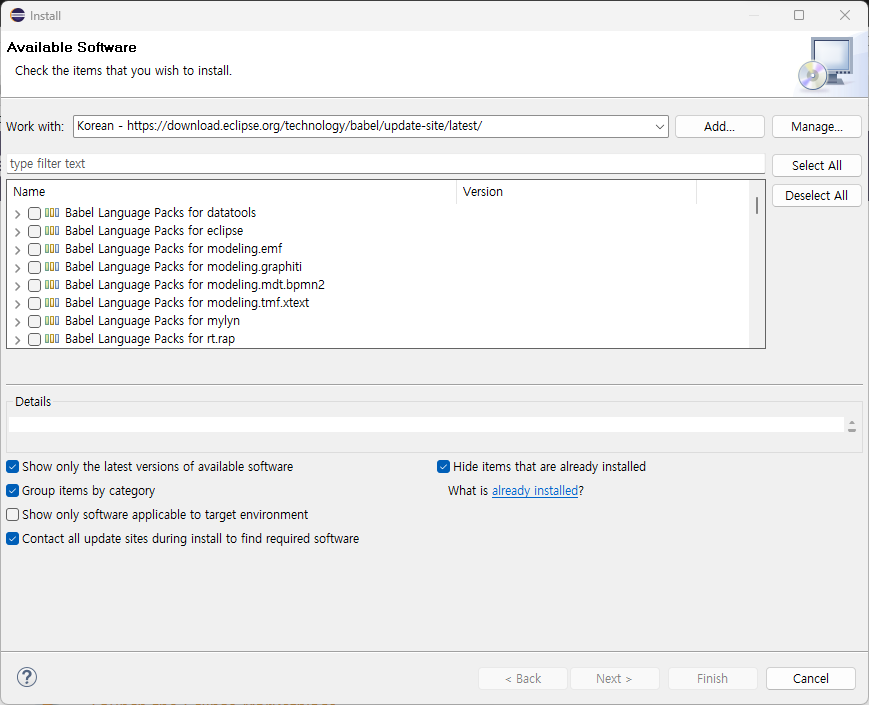Expand the modeling.graphiti language packs node
The width and height of the screenshot is (869, 705).
(x=17, y=268)
